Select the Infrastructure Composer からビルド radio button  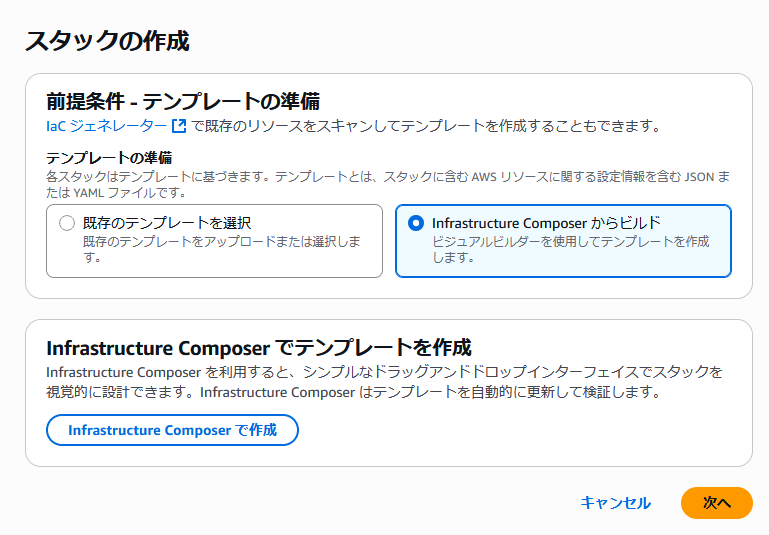[416, 223]
